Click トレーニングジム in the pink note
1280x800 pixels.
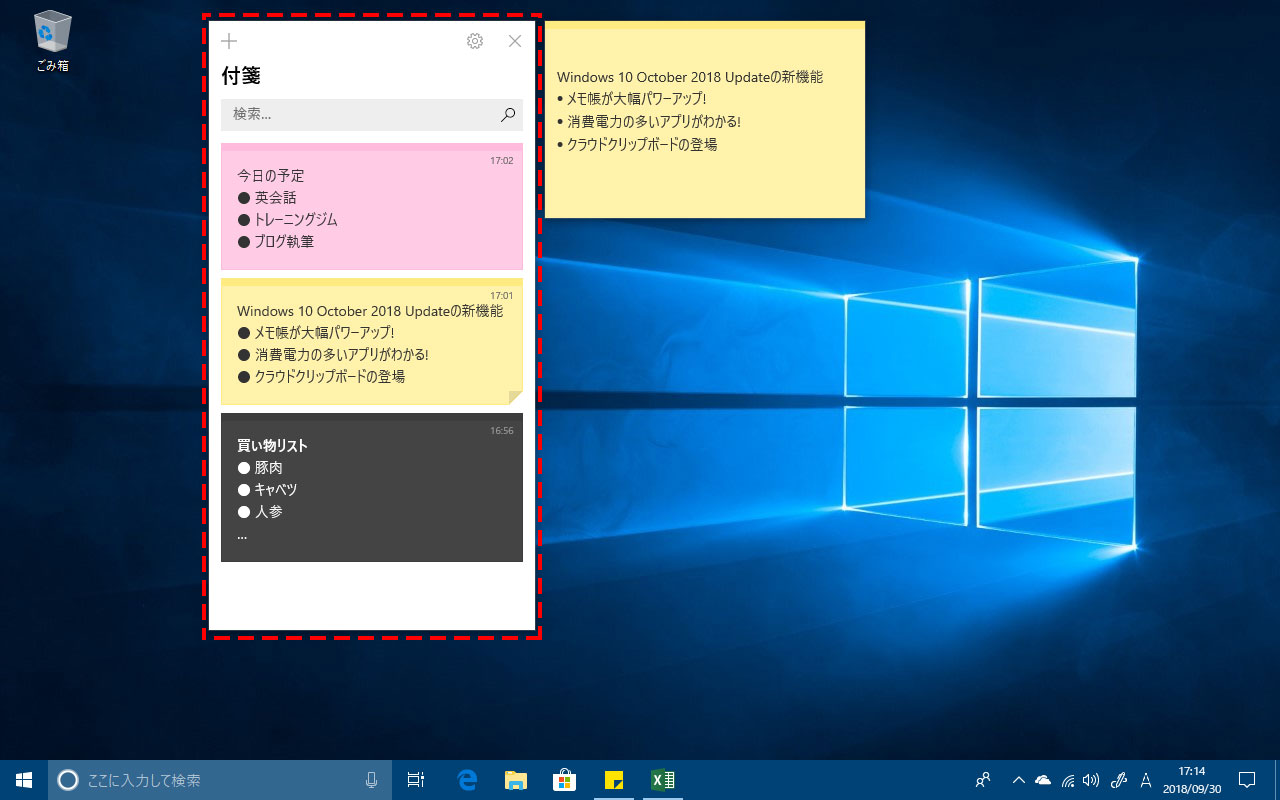(296, 220)
